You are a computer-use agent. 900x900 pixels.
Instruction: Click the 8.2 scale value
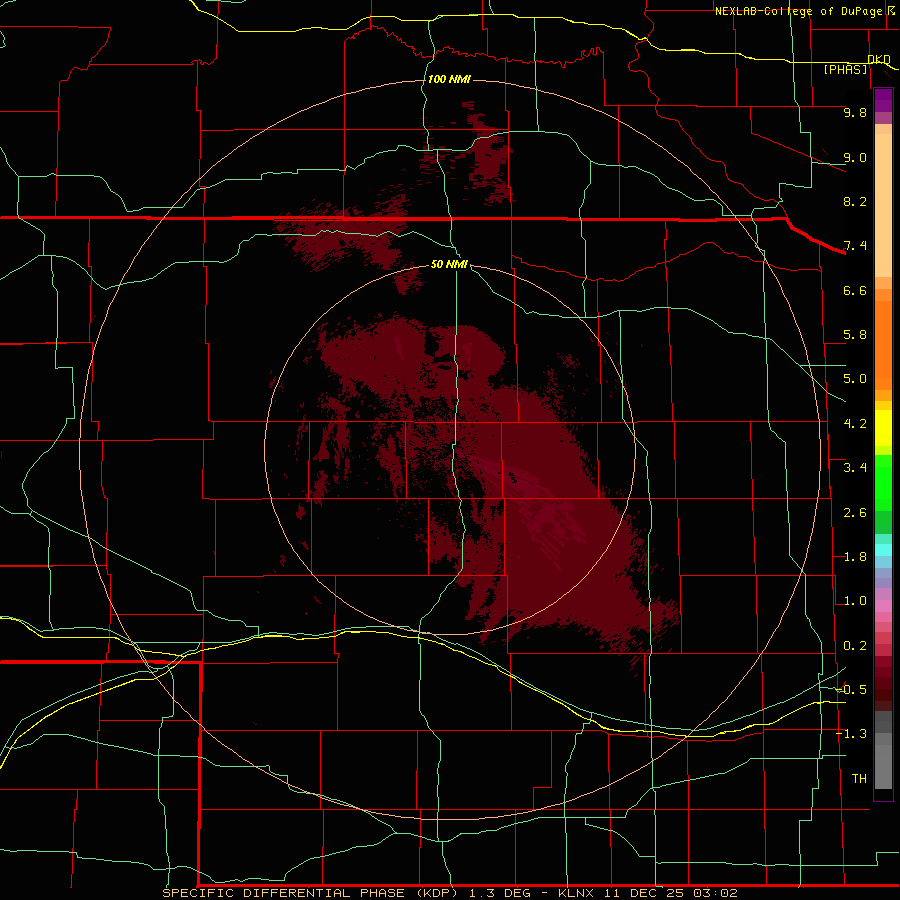click(855, 201)
